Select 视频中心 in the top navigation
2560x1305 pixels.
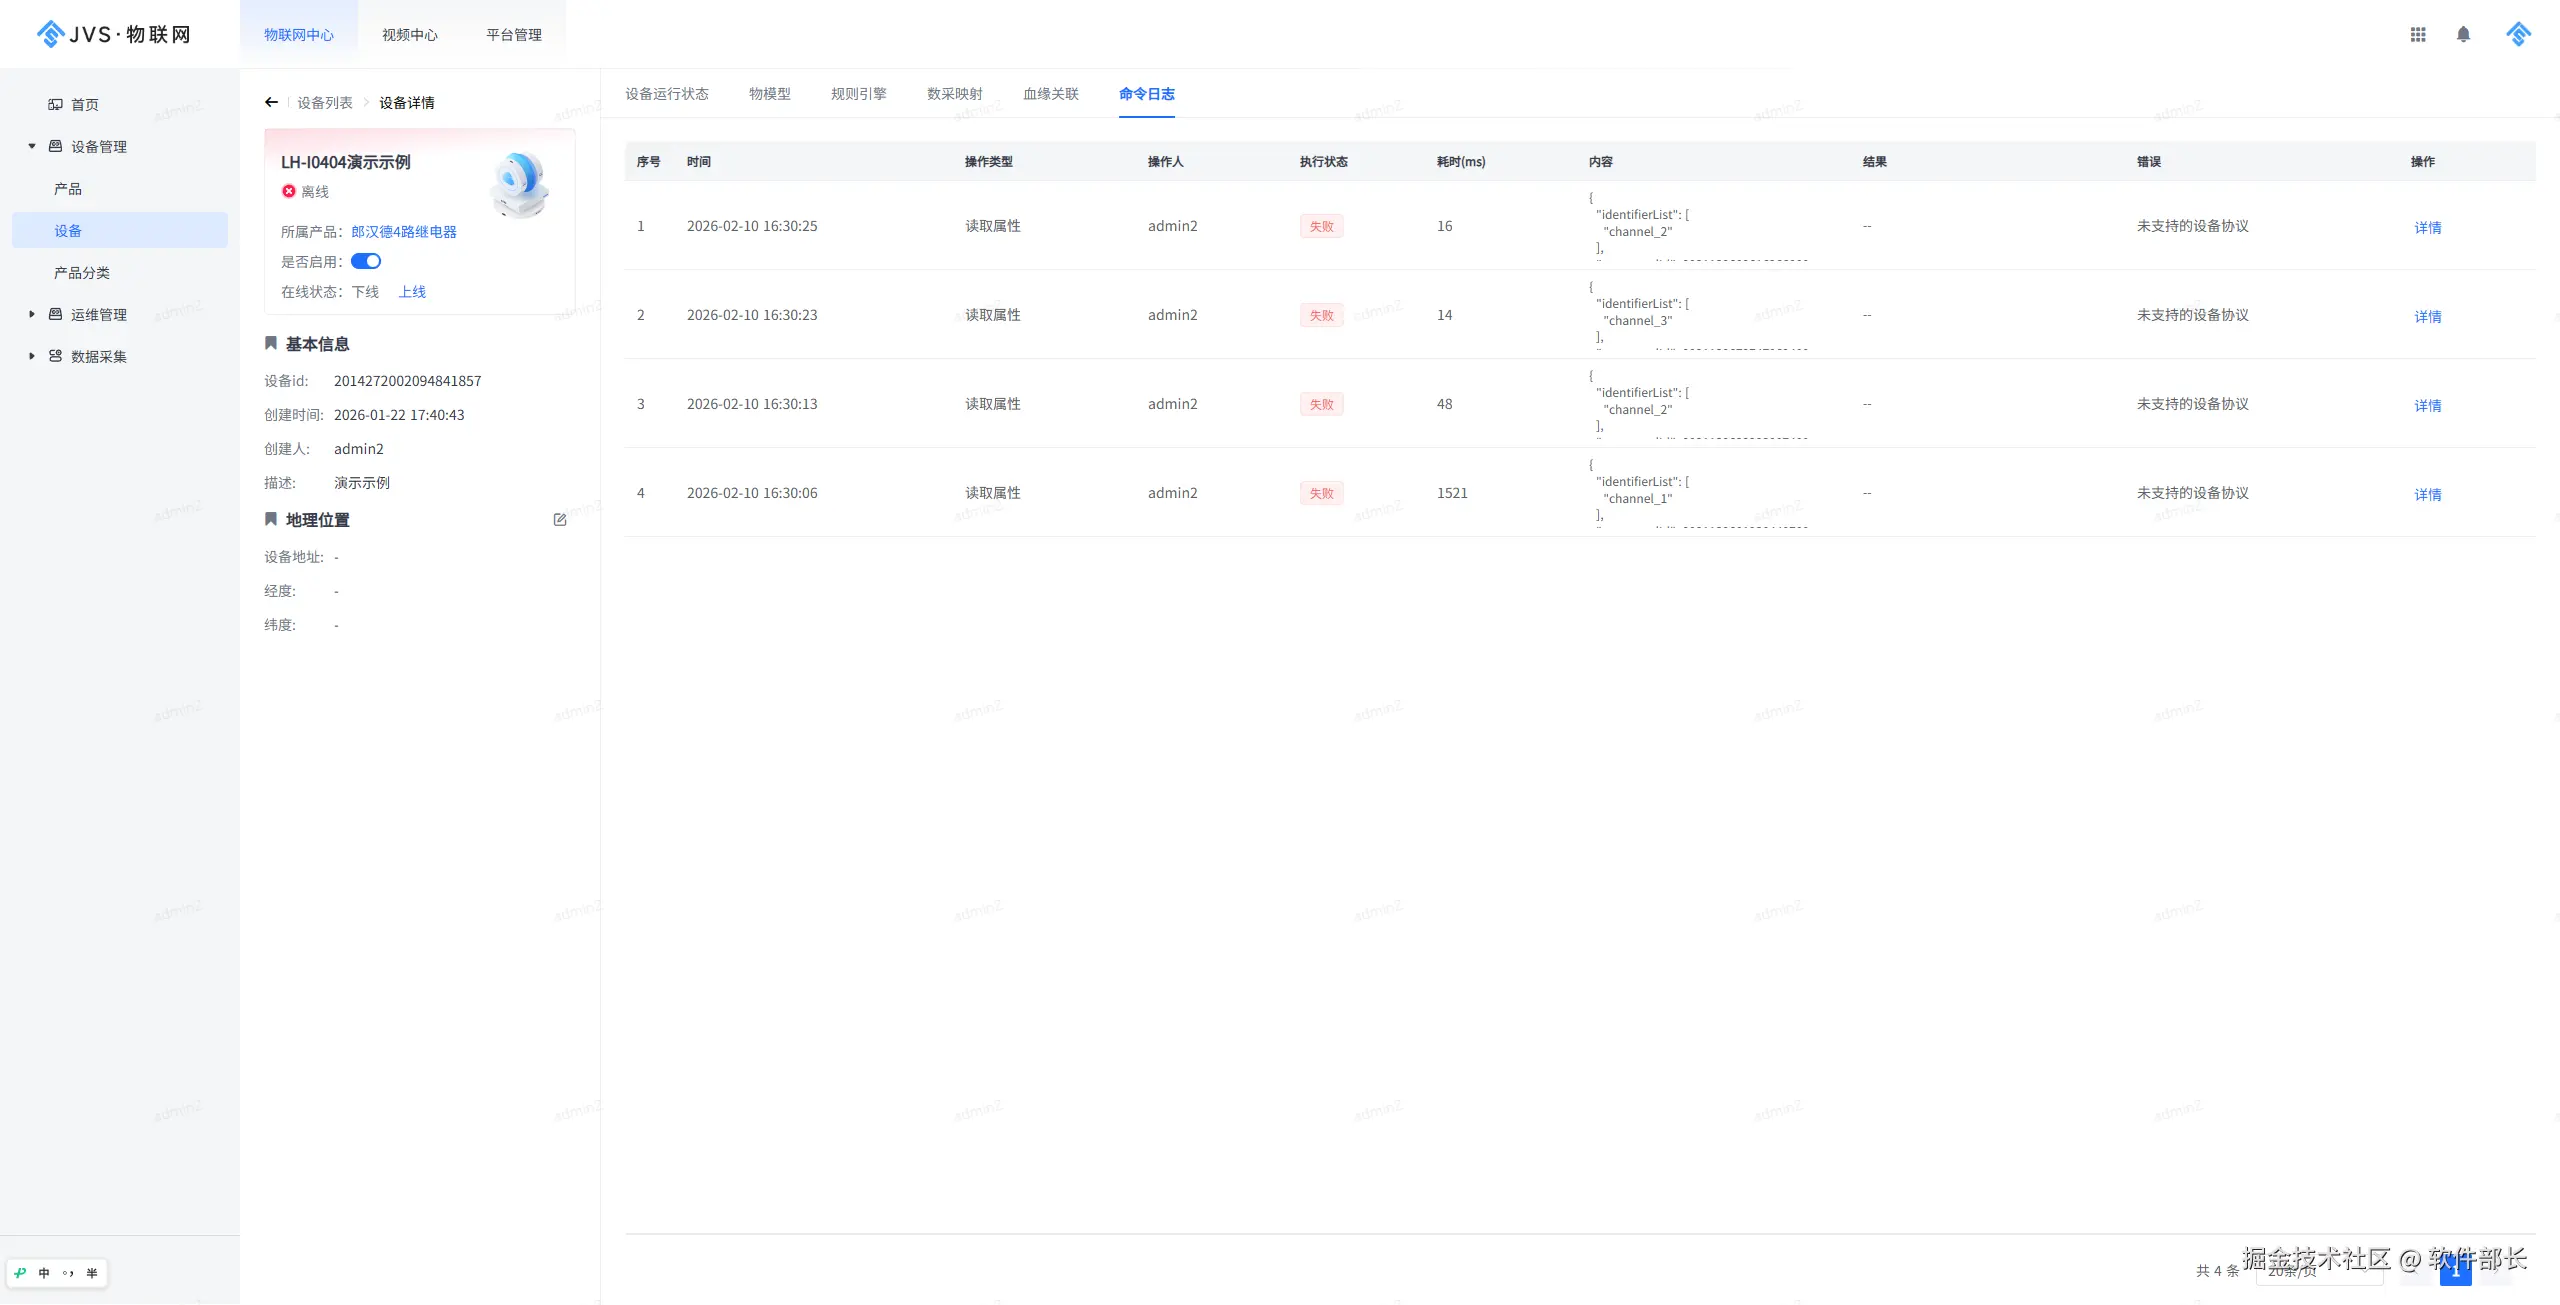point(410,35)
